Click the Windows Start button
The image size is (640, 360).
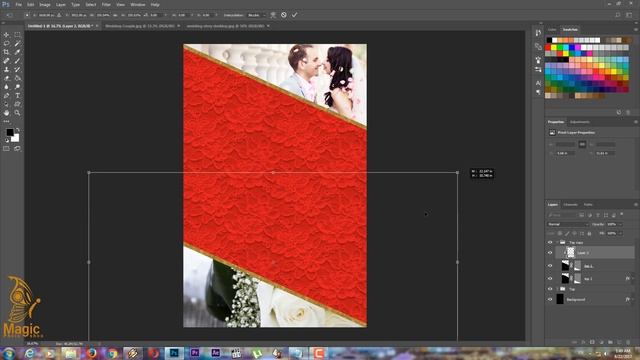8,353
